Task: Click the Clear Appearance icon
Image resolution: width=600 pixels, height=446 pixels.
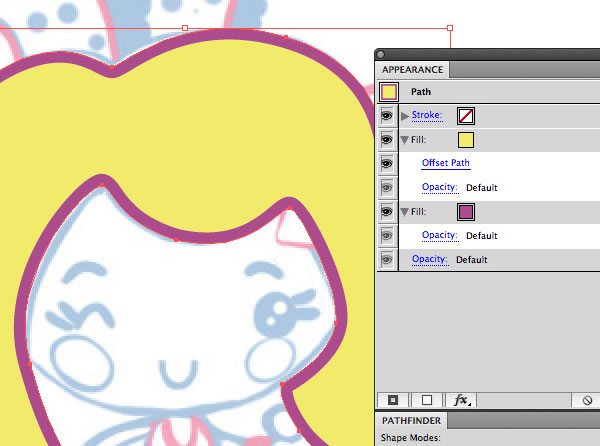Action: 587,400
